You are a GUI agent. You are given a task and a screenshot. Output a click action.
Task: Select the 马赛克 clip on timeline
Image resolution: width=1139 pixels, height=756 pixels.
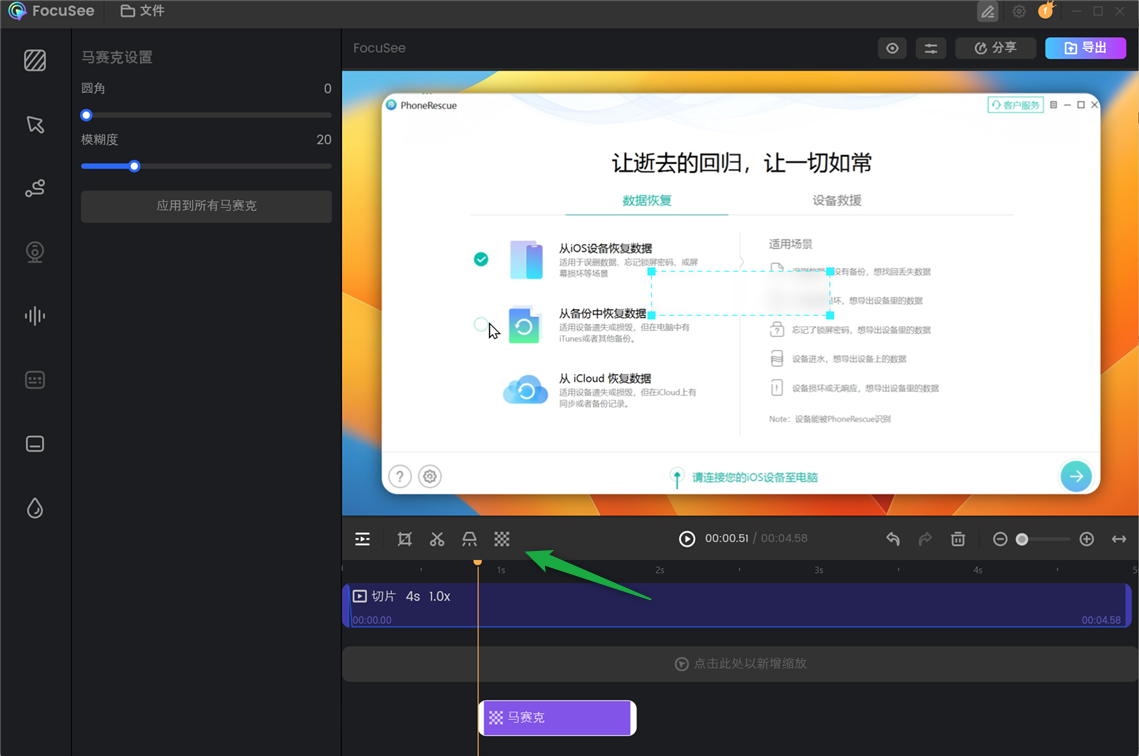557,718
